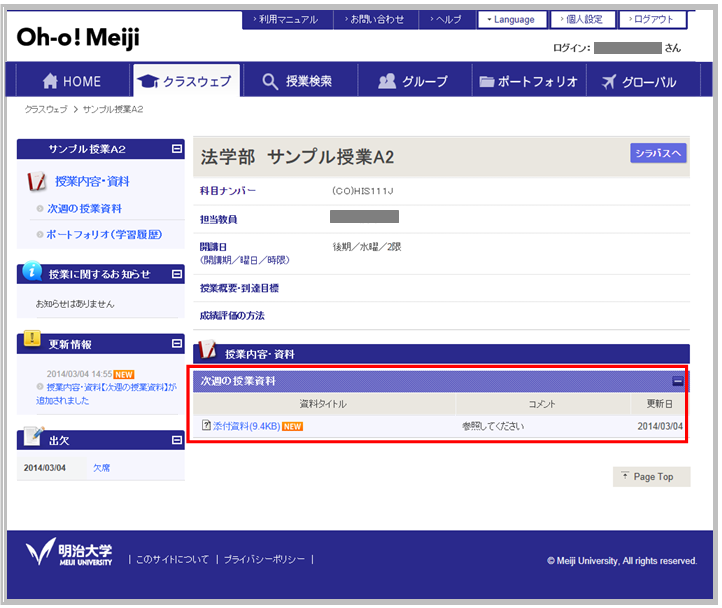Click the 欠席 attendance link
The width and height of the screenshot is (722, 608).
coord(101,468)
